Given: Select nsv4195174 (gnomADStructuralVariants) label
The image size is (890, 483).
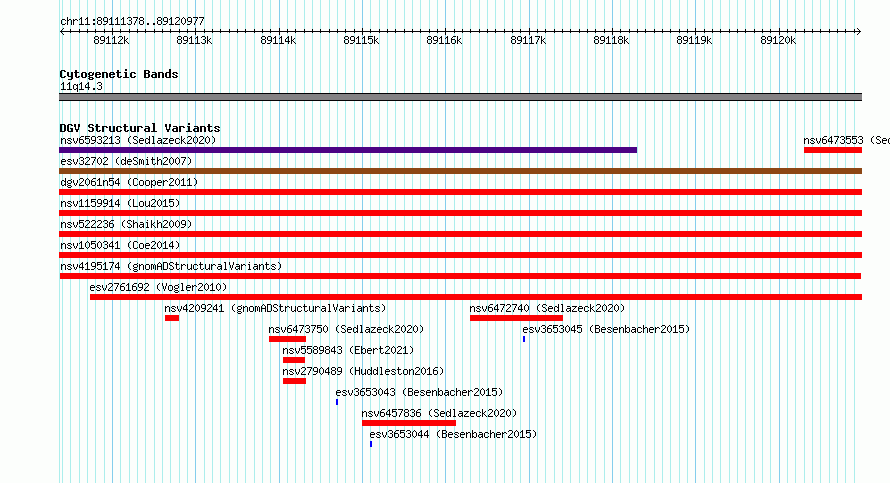Looking at the screenshot, I should 171,266.
